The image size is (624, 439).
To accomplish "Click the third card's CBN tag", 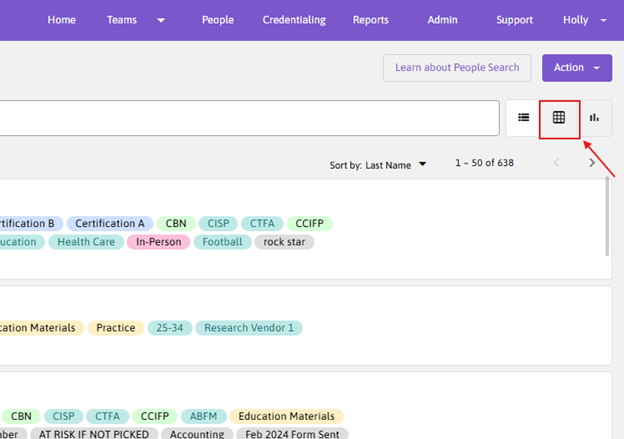I will [21, 416].
